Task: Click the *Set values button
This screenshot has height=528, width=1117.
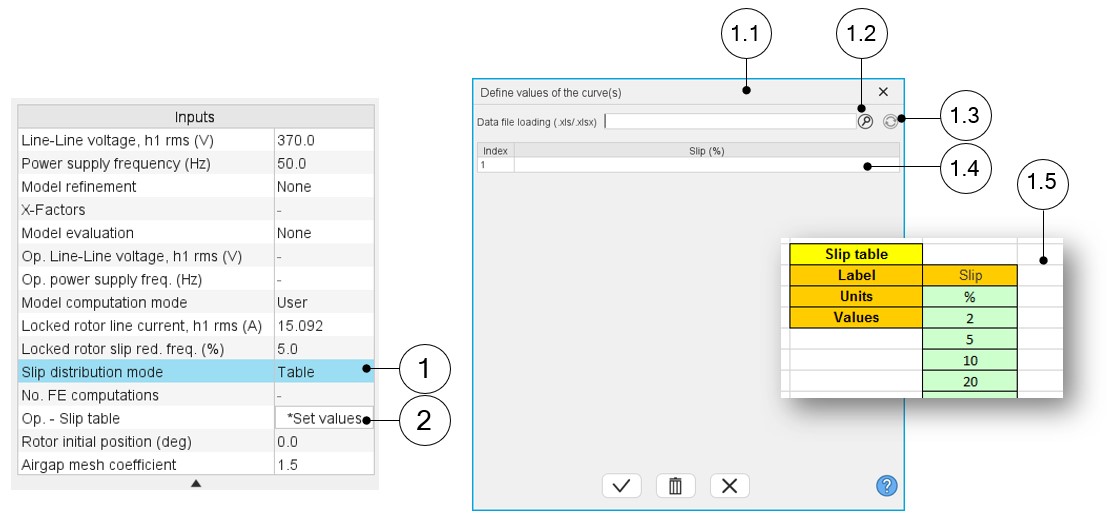Action: 324,418
